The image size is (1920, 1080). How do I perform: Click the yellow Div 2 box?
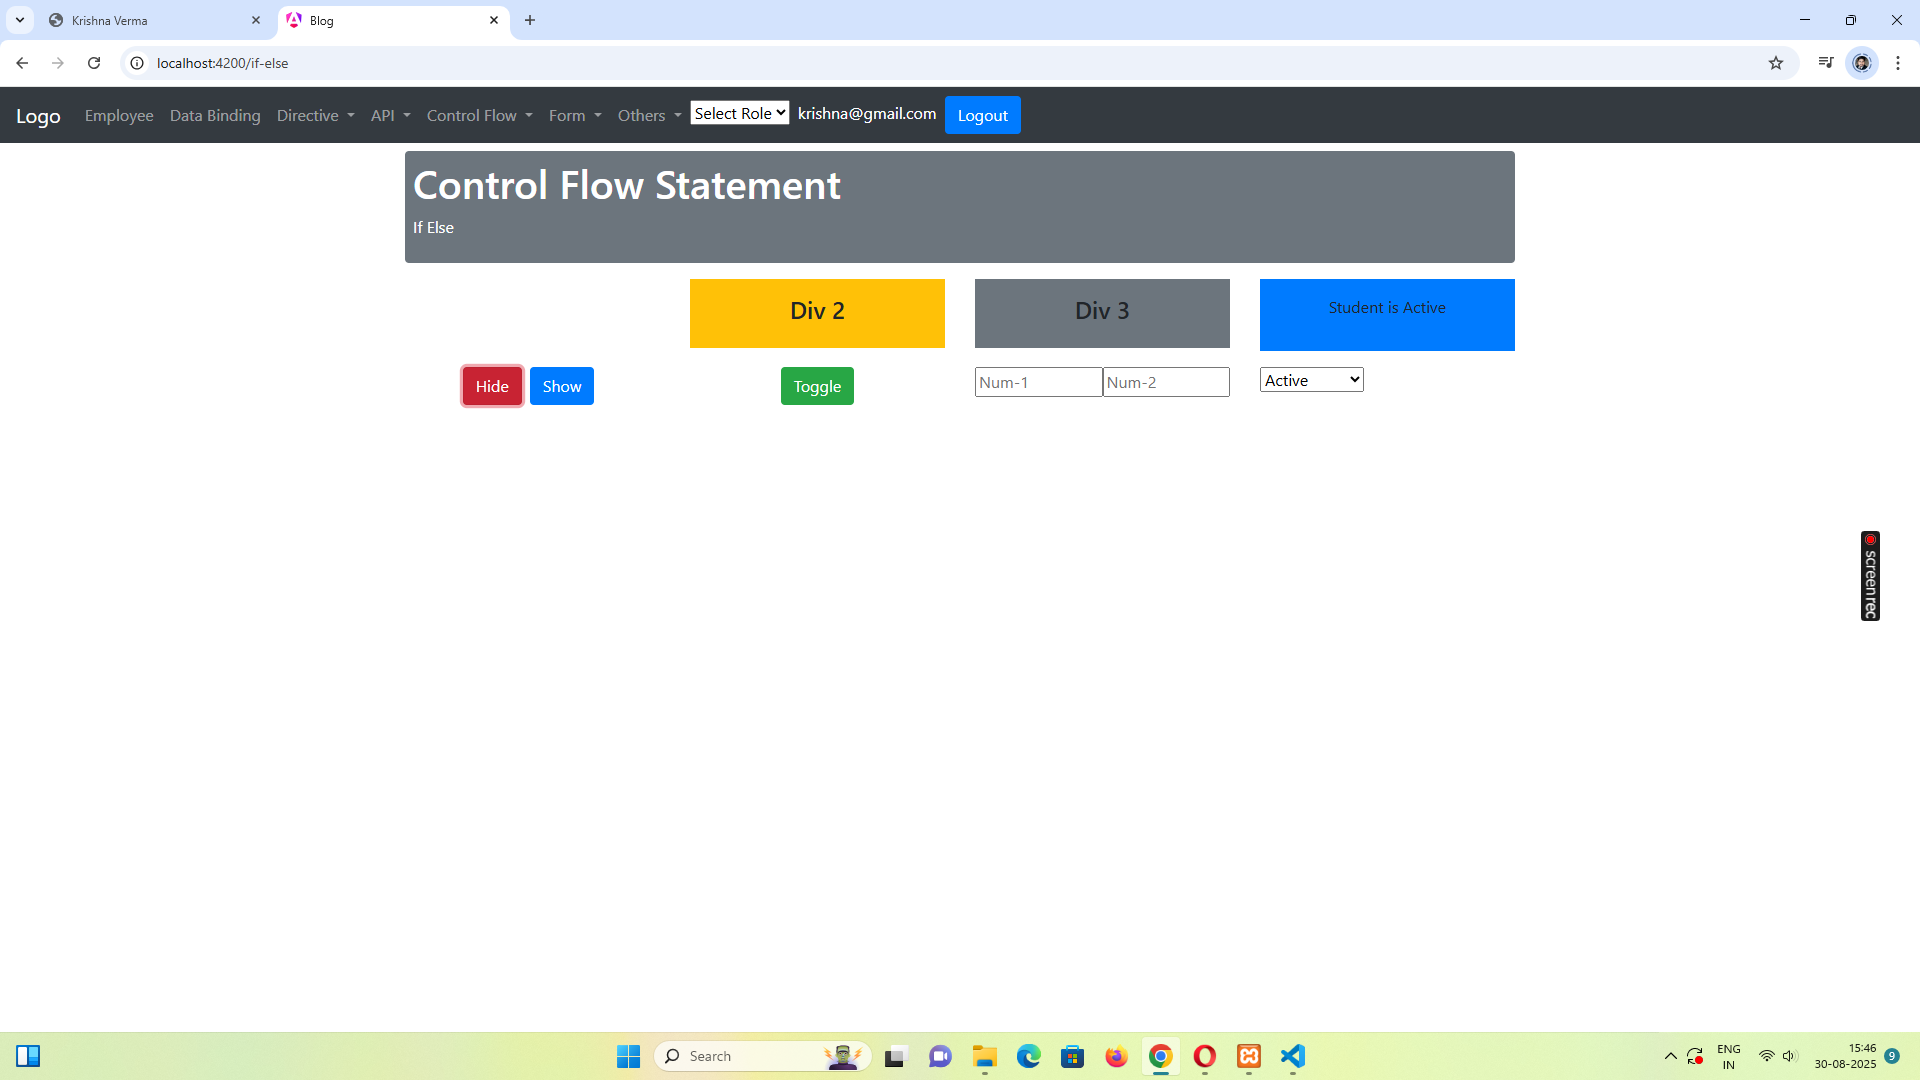pos(817,313)
